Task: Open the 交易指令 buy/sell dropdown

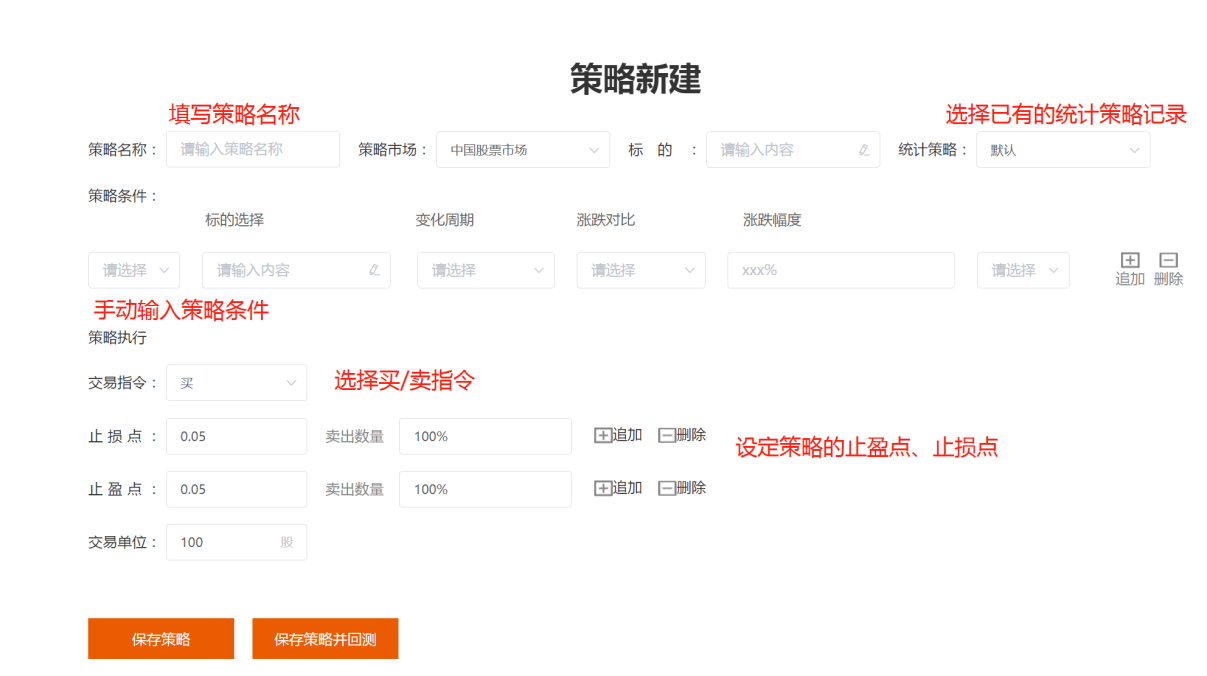Action: click(x=236, y=383)
